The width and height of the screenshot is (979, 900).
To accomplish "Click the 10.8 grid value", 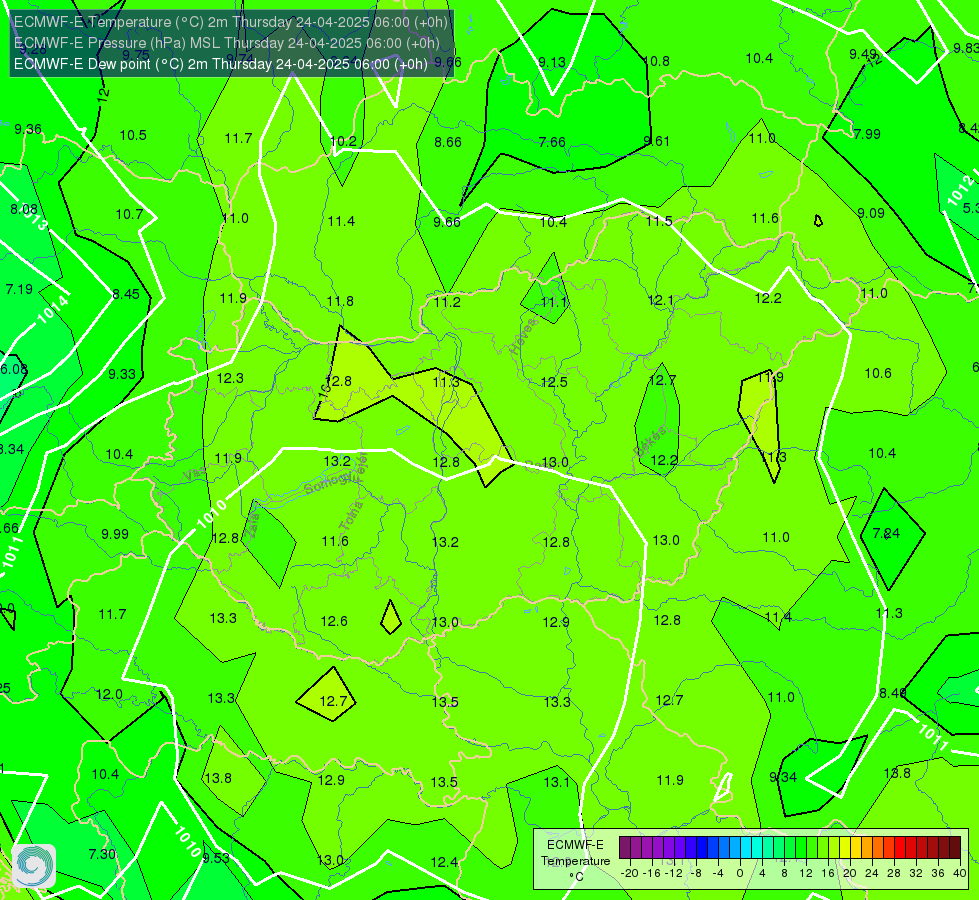I will [656, 61].
